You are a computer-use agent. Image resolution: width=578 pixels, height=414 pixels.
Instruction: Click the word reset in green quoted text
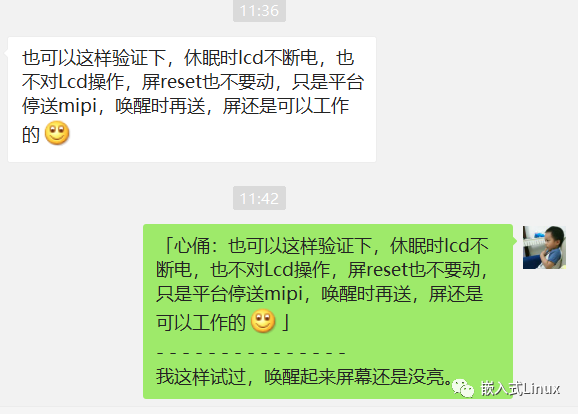[387, 270]
